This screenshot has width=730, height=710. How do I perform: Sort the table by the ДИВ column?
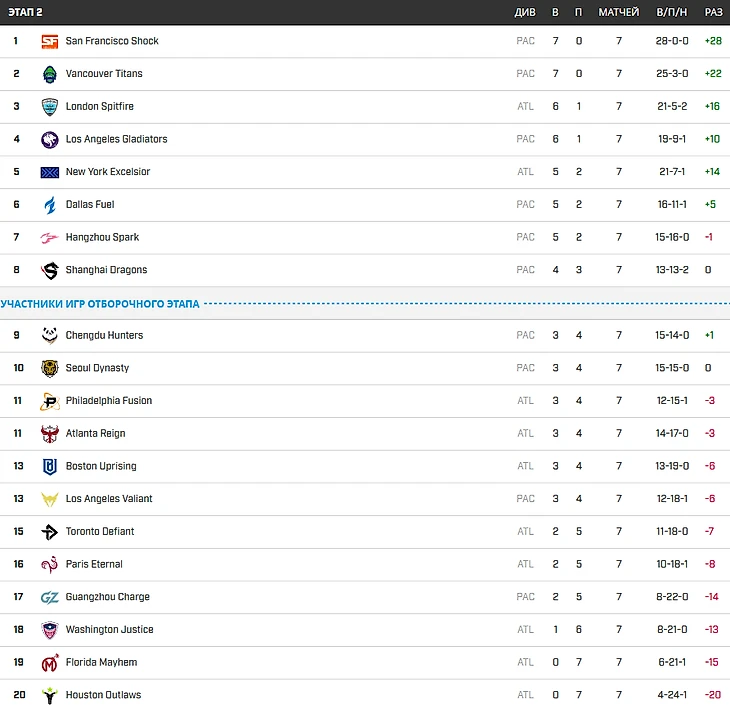tap(525, 12)
